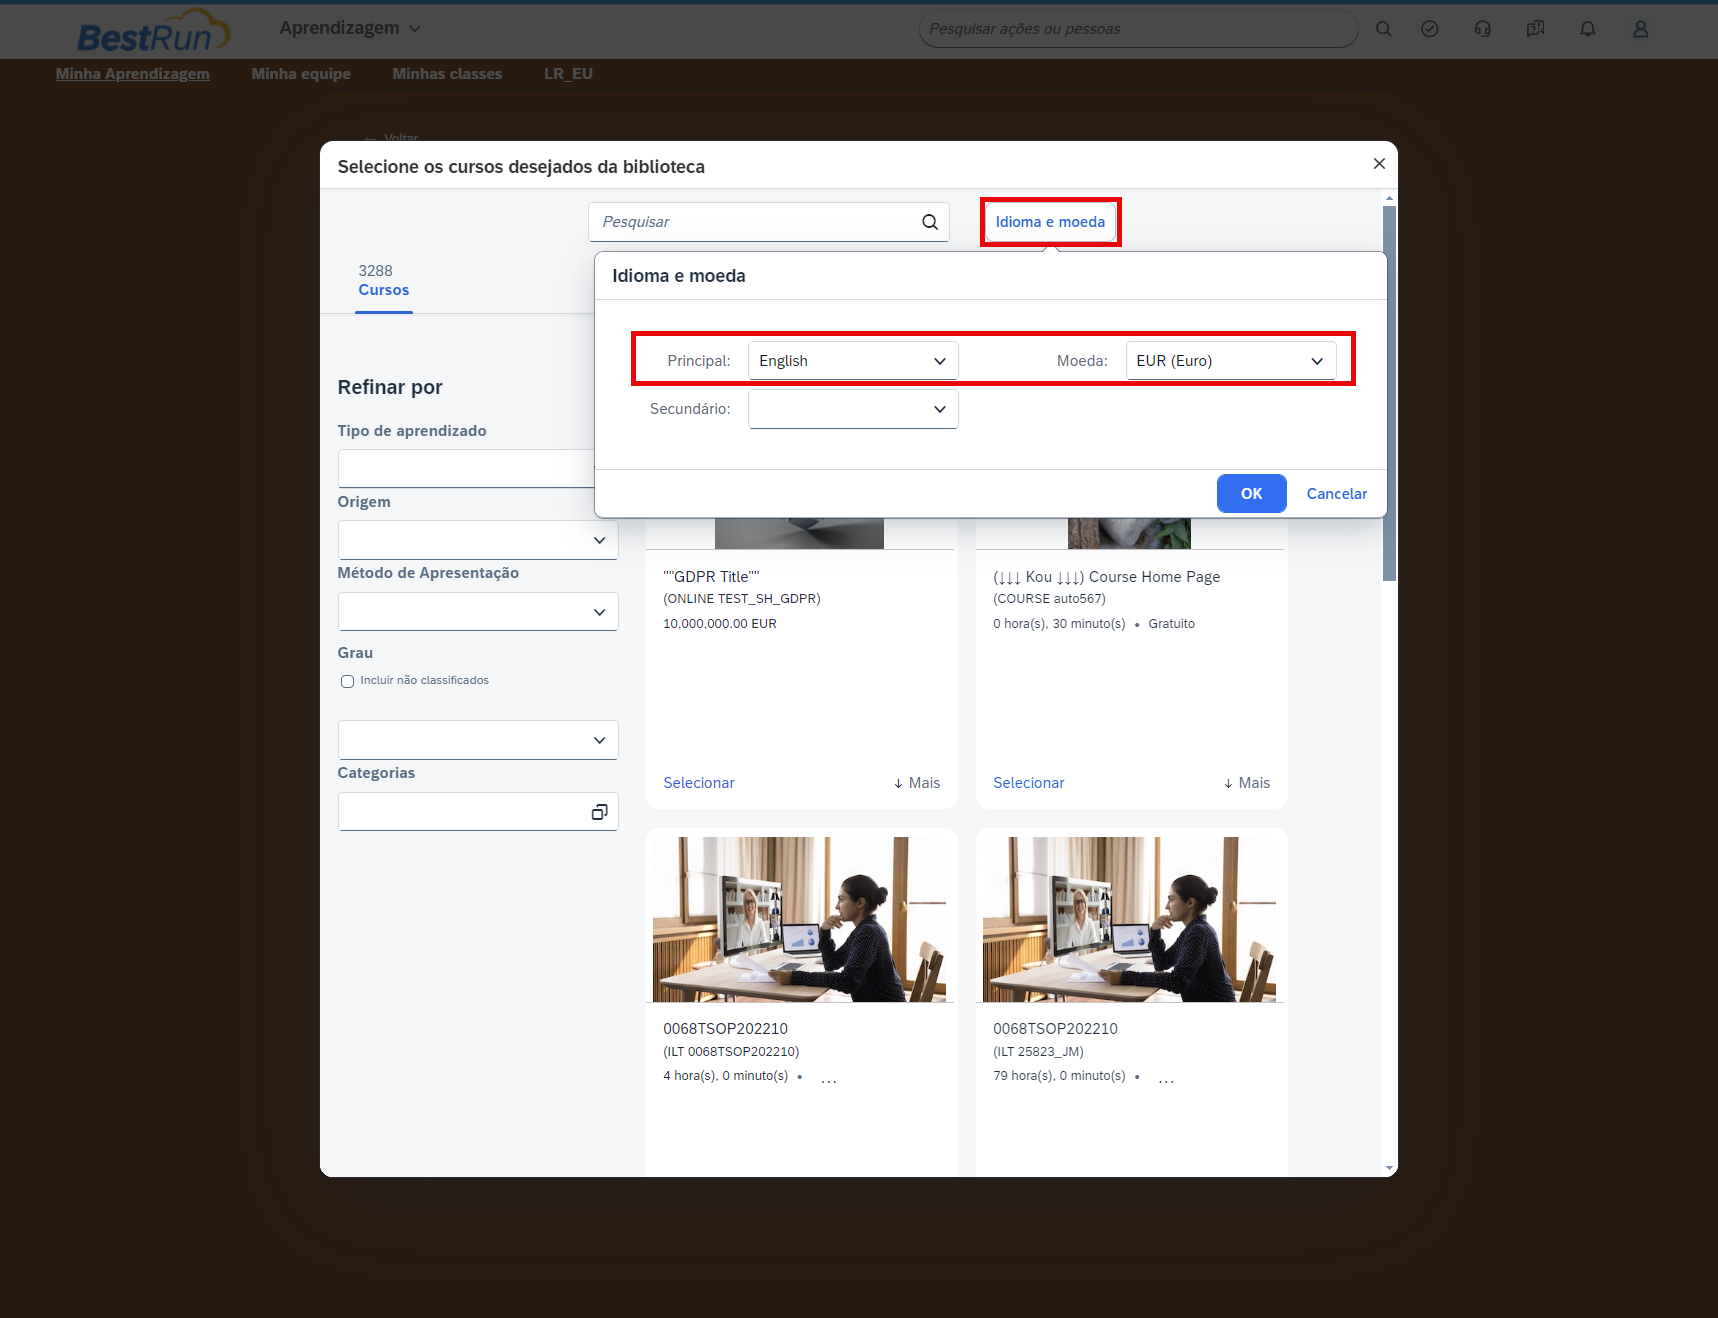Image resolution: width=1718 pixels, height=1318 pixels.
Task: Open ellipsis on 79 hora(s) course card
Action: [x=1166, y=1078]
